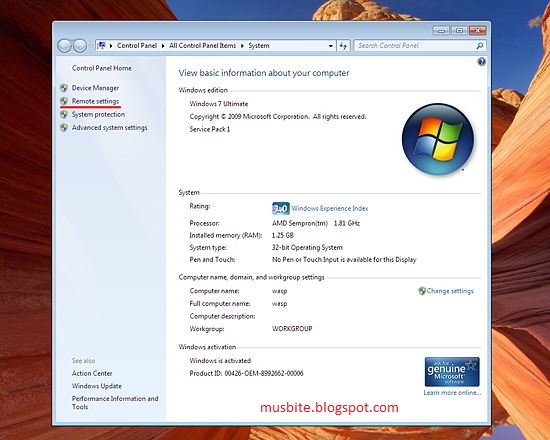Click shield icon beside Advanced system settings
550x440 pixels.
tap(64, 127)
